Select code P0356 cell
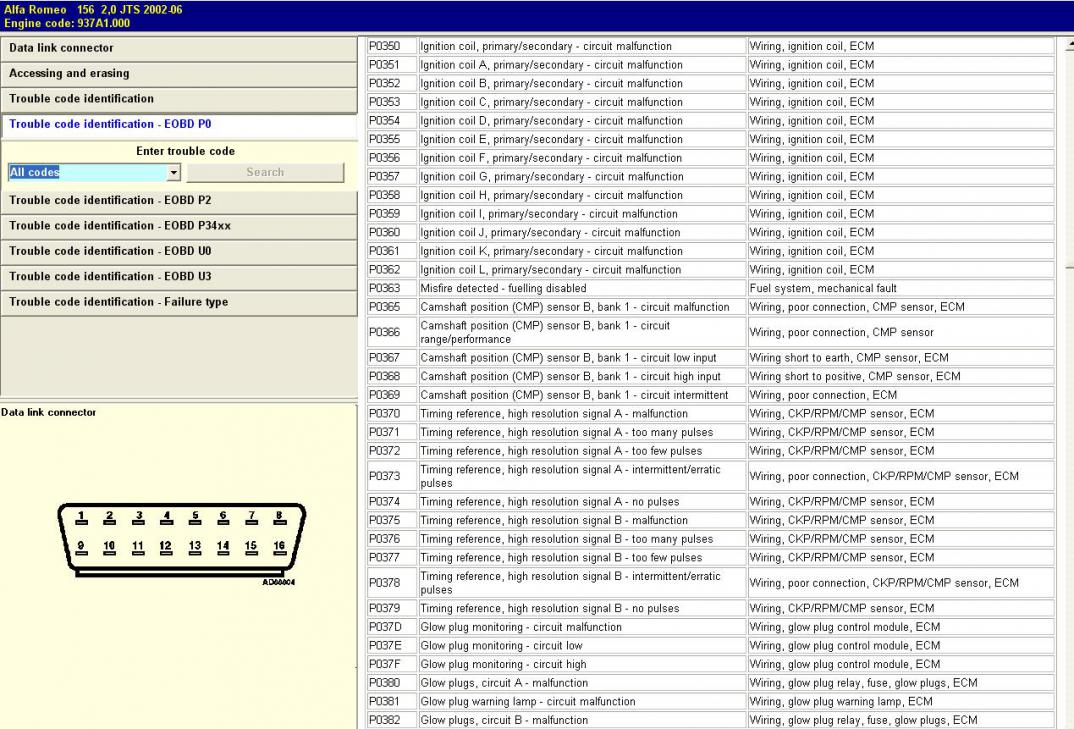Image resolution: width=1074 pixels, height=729 pixels. click(x=392, y=158)
